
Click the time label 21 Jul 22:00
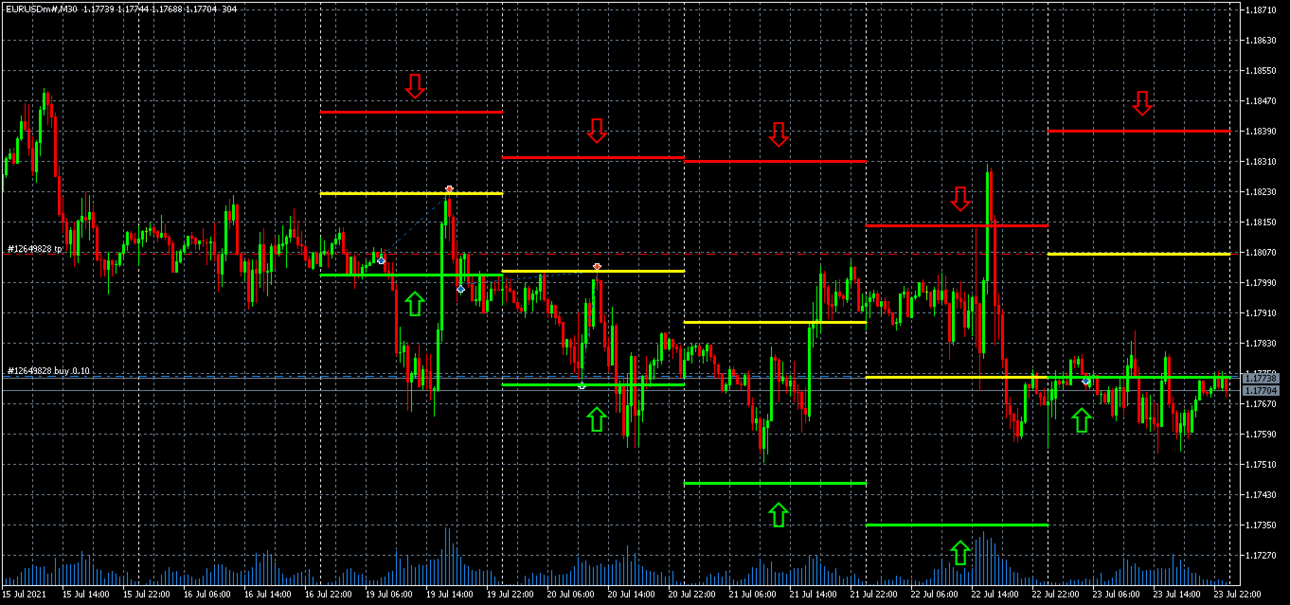tap(873, 595)
